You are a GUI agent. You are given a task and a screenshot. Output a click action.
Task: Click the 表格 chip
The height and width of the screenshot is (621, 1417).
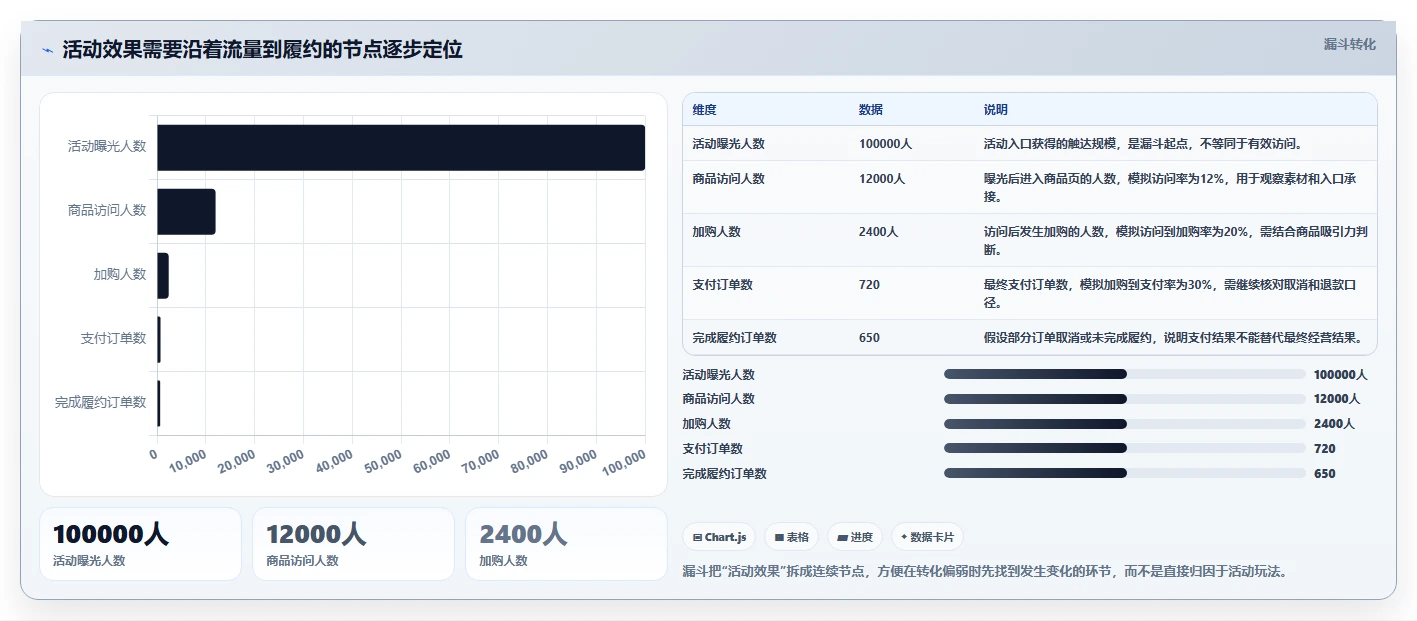(791, 537)
